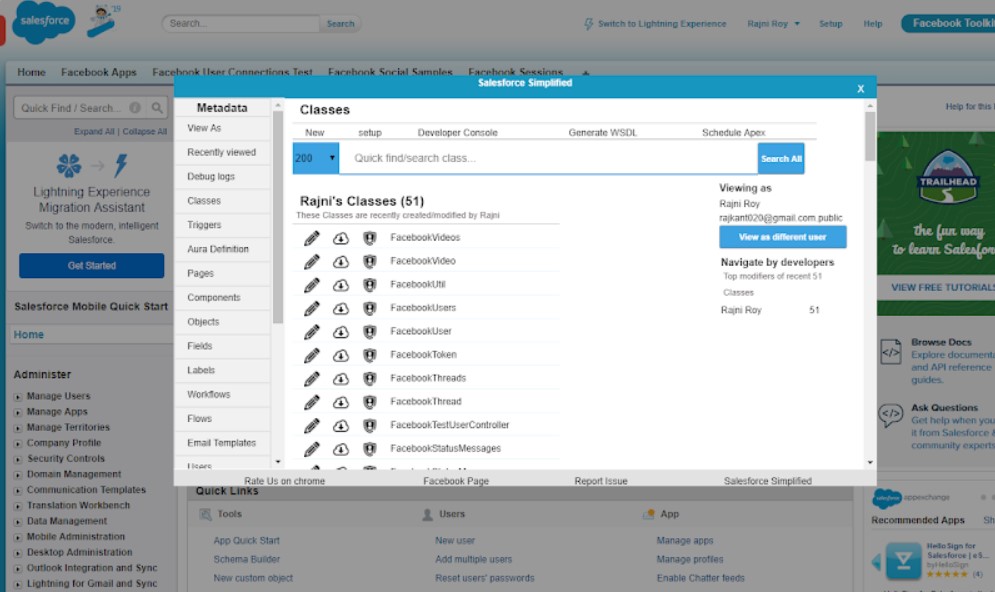
Task: Click the shield icon for FacebookUsers
Action: tap(369, 308)
